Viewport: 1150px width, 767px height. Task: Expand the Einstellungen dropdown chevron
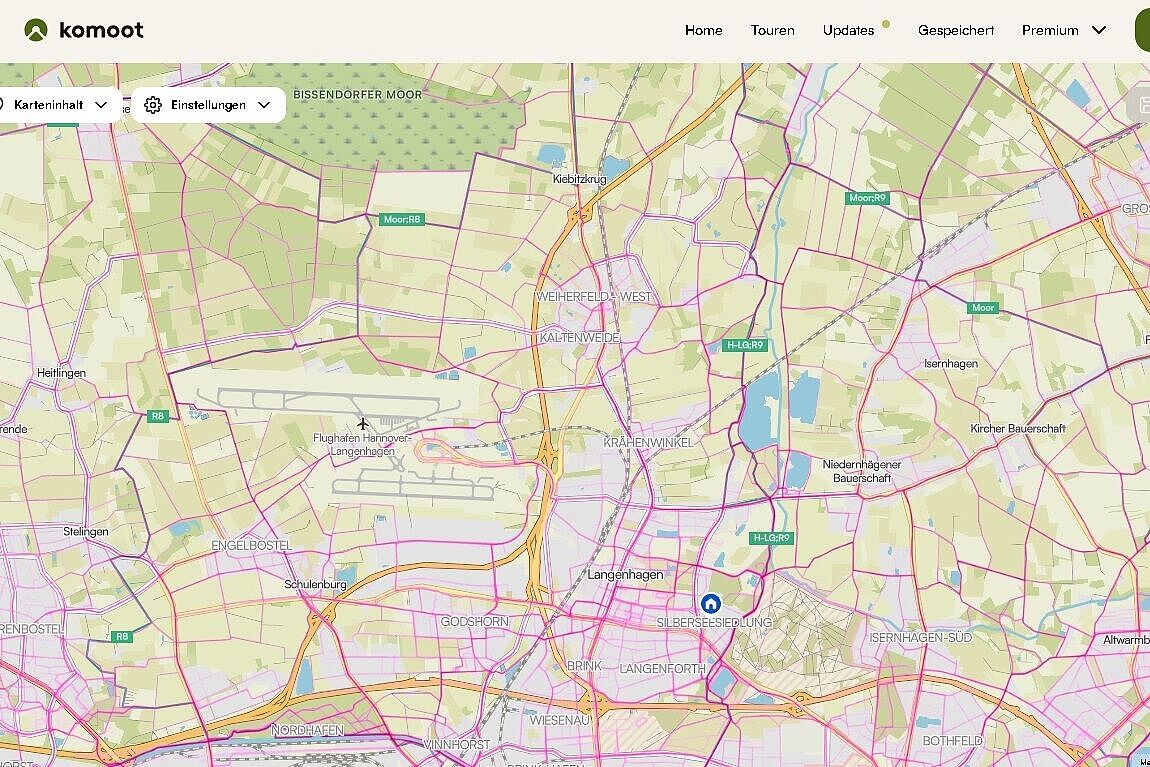click(264, 105)
